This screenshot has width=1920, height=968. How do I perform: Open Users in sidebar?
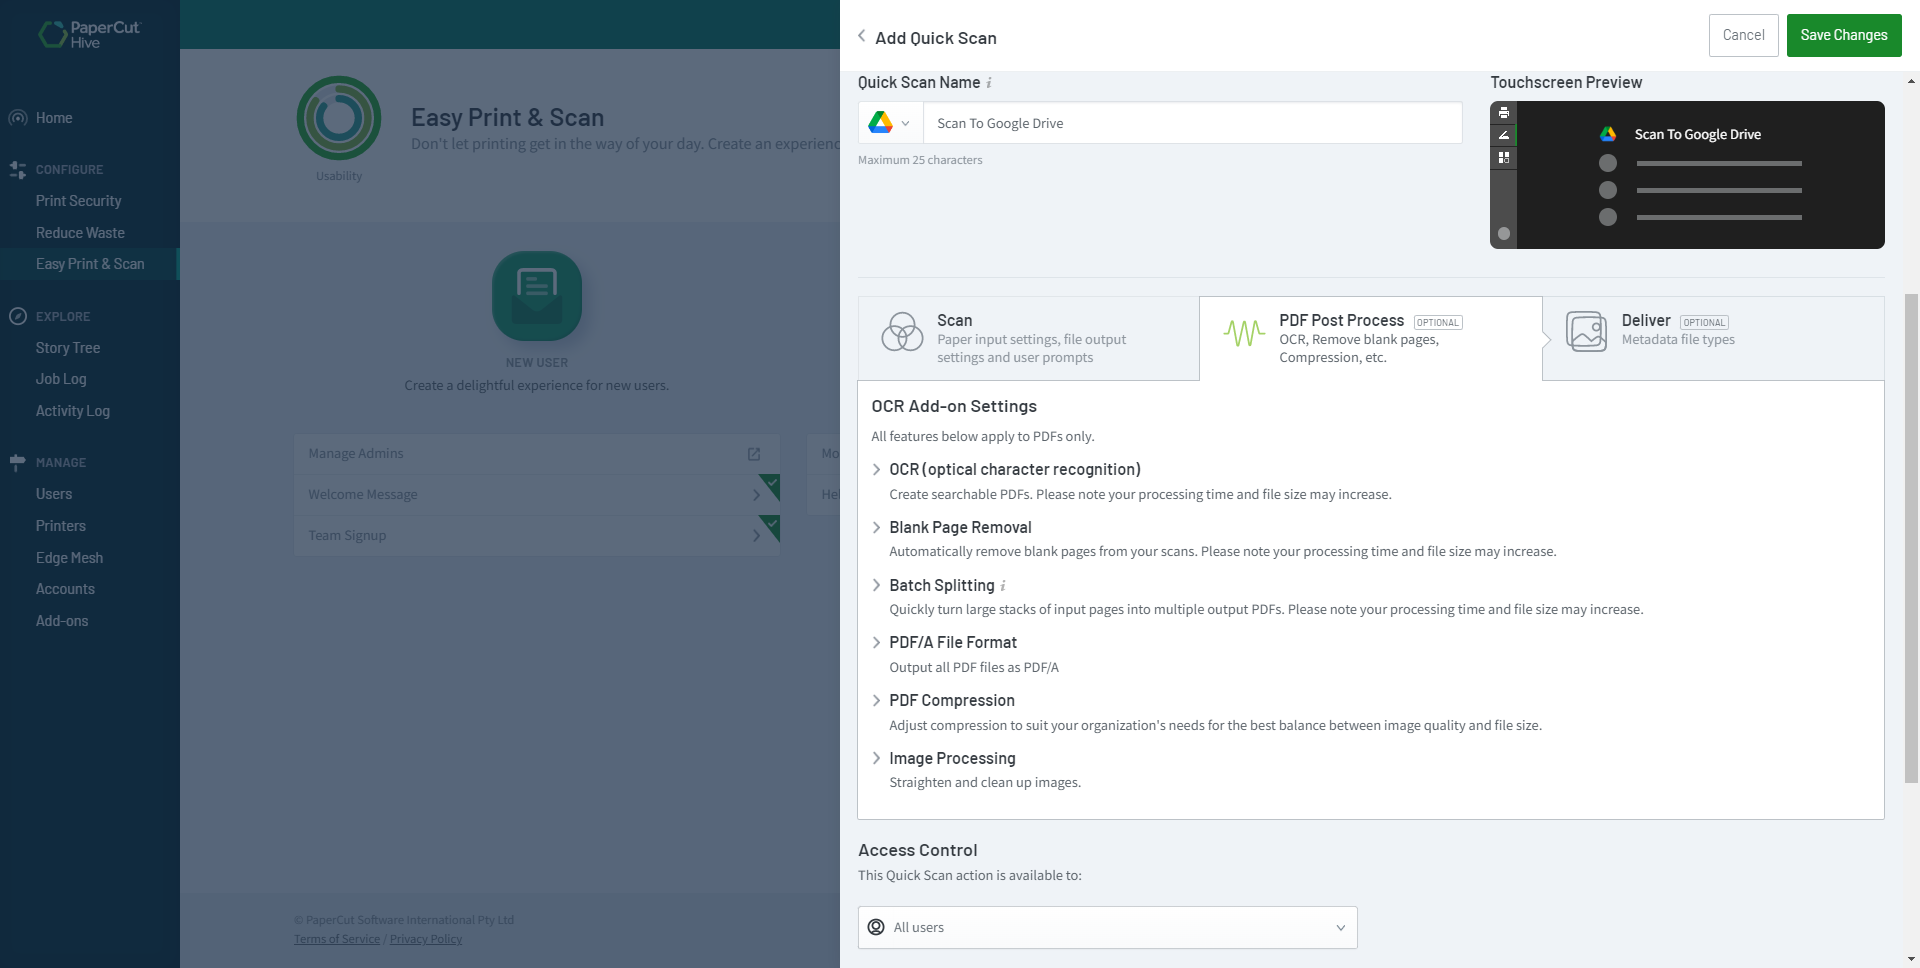54,494
